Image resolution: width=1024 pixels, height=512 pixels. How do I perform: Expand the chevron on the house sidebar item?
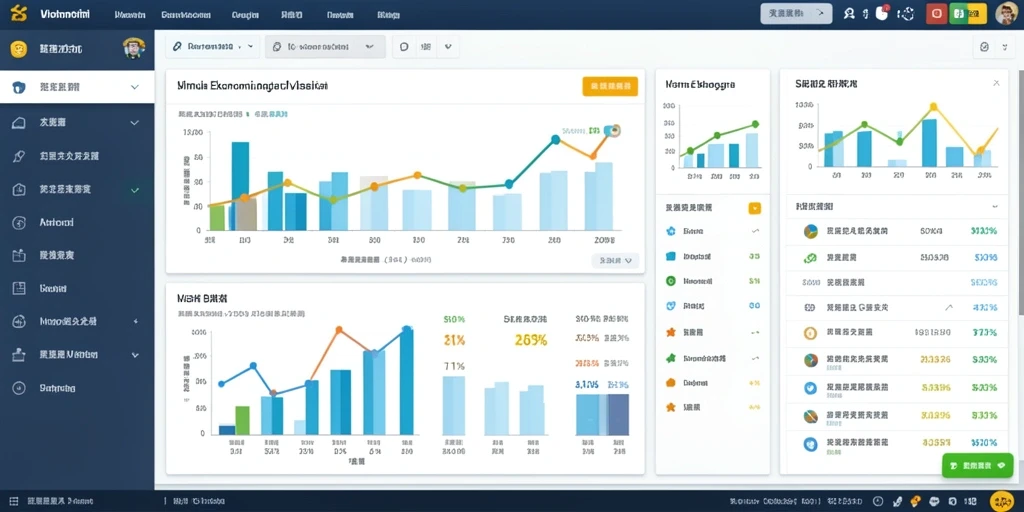pyautogui.click(x=135, y=123)
